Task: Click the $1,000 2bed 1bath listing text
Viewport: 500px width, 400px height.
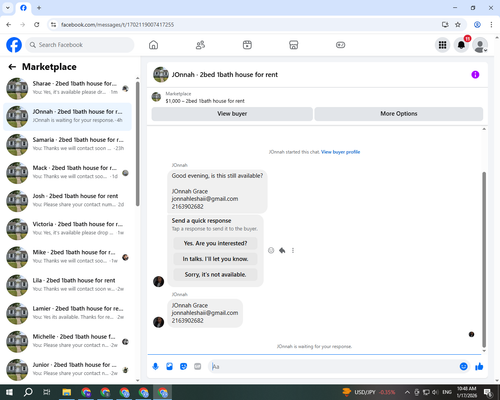Action: pyautogui.click(x=205, y=101)
